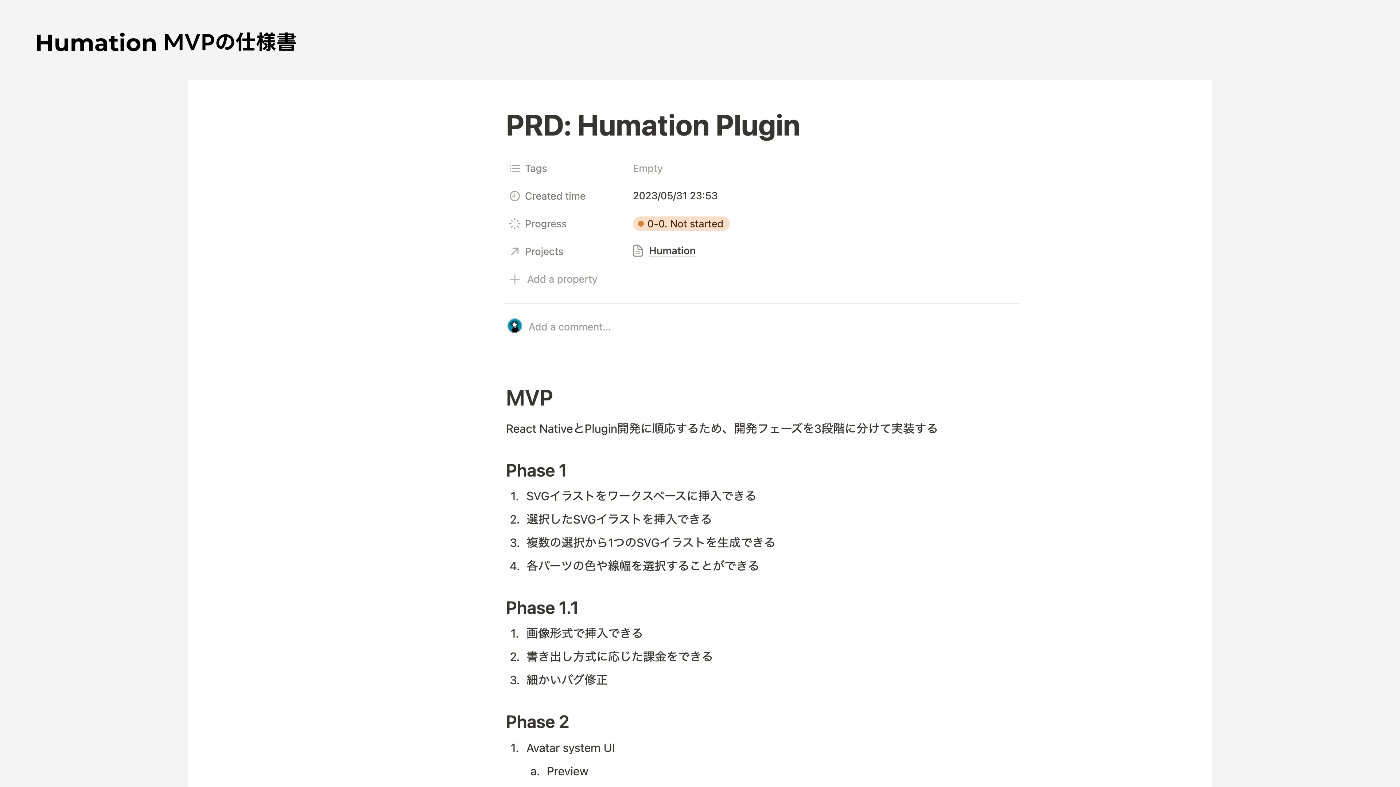Click list item 細かいバグ修正

pos(567,680)
